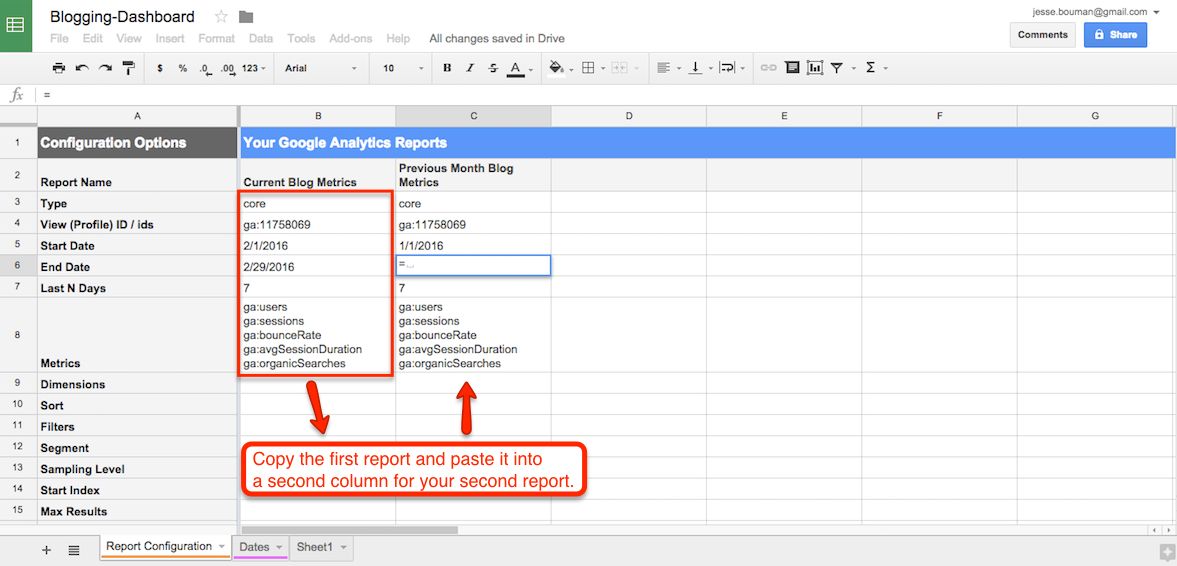Click the Print icon in toolbar
1177x566 pixels.
coord(58,68)
